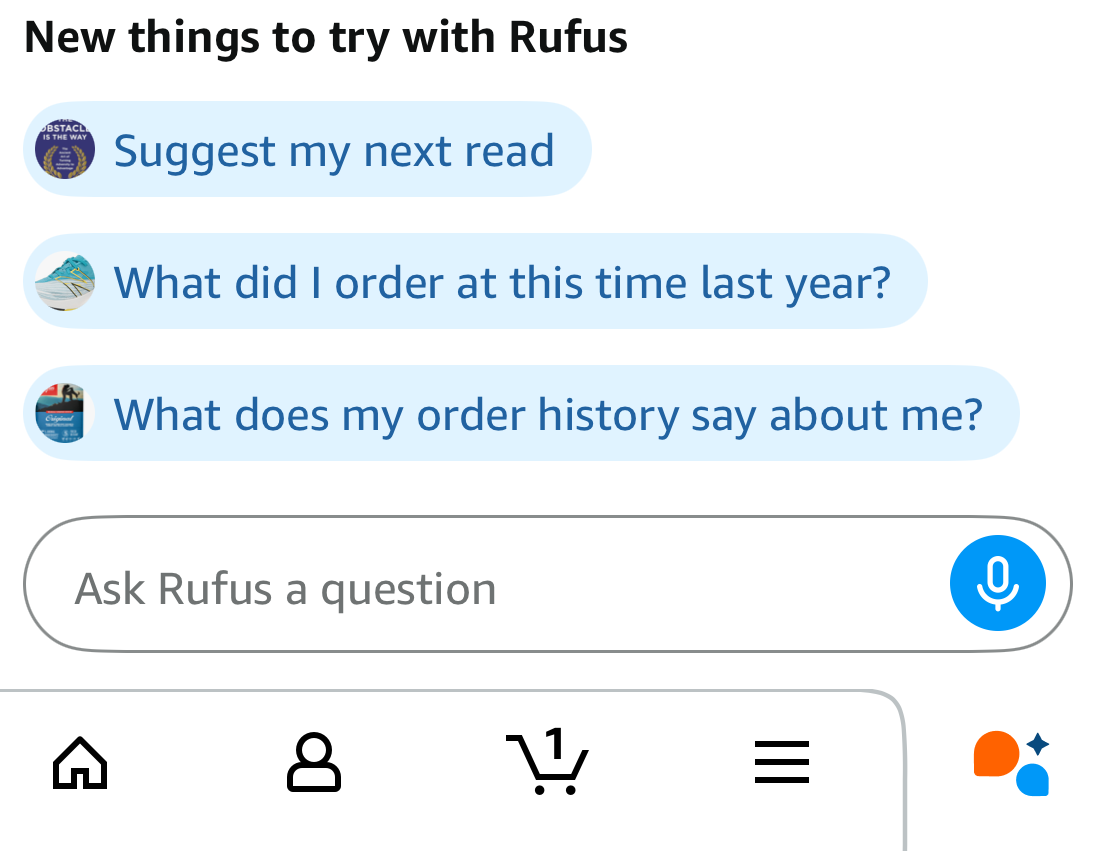Viewport: 1105px width, 851px height.
Task: Click the sneaker thumbnail image
Action: [65, 281]
